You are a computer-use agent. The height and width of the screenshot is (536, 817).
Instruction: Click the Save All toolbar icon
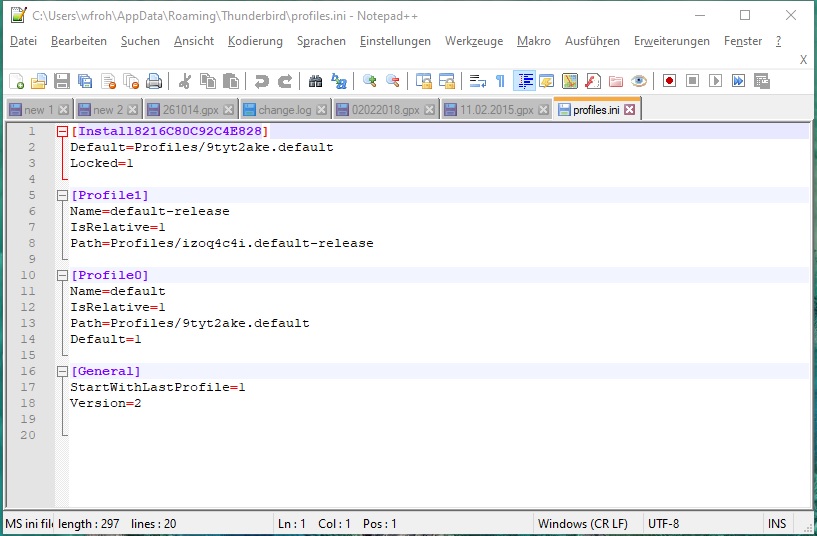[85, 81]
